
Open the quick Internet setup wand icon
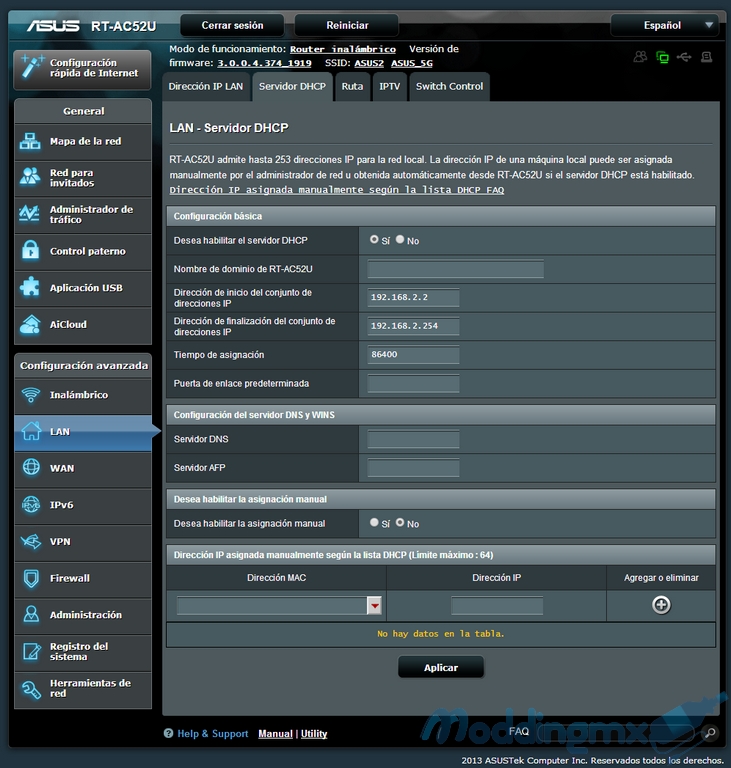[x=31, y=67]
